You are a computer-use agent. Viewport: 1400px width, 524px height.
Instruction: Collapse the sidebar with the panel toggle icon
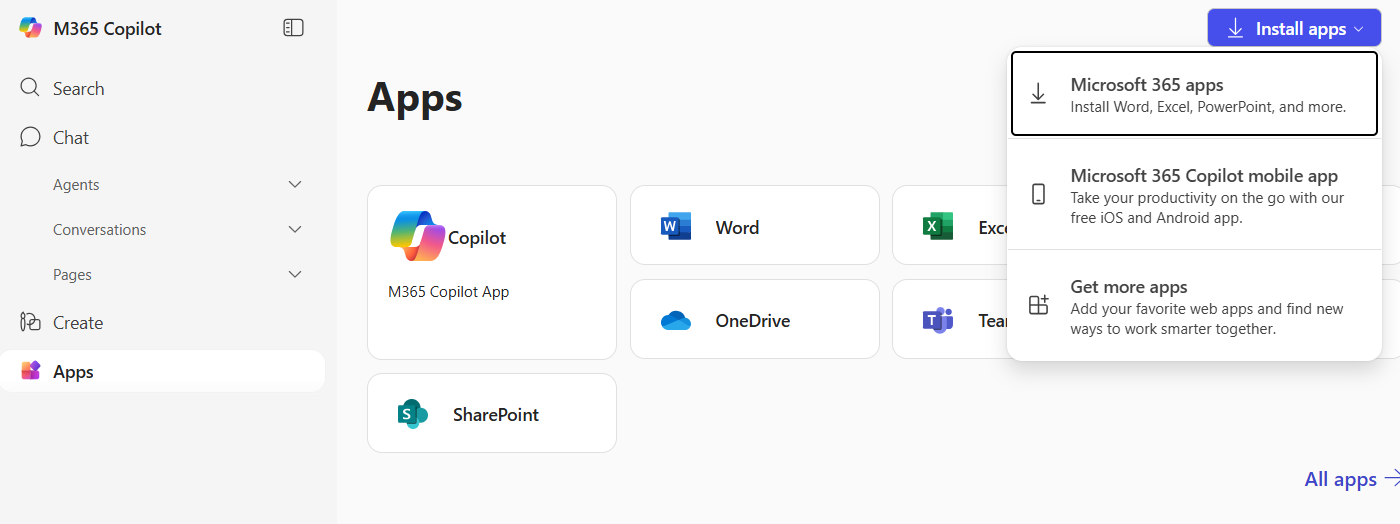point(293,28)
